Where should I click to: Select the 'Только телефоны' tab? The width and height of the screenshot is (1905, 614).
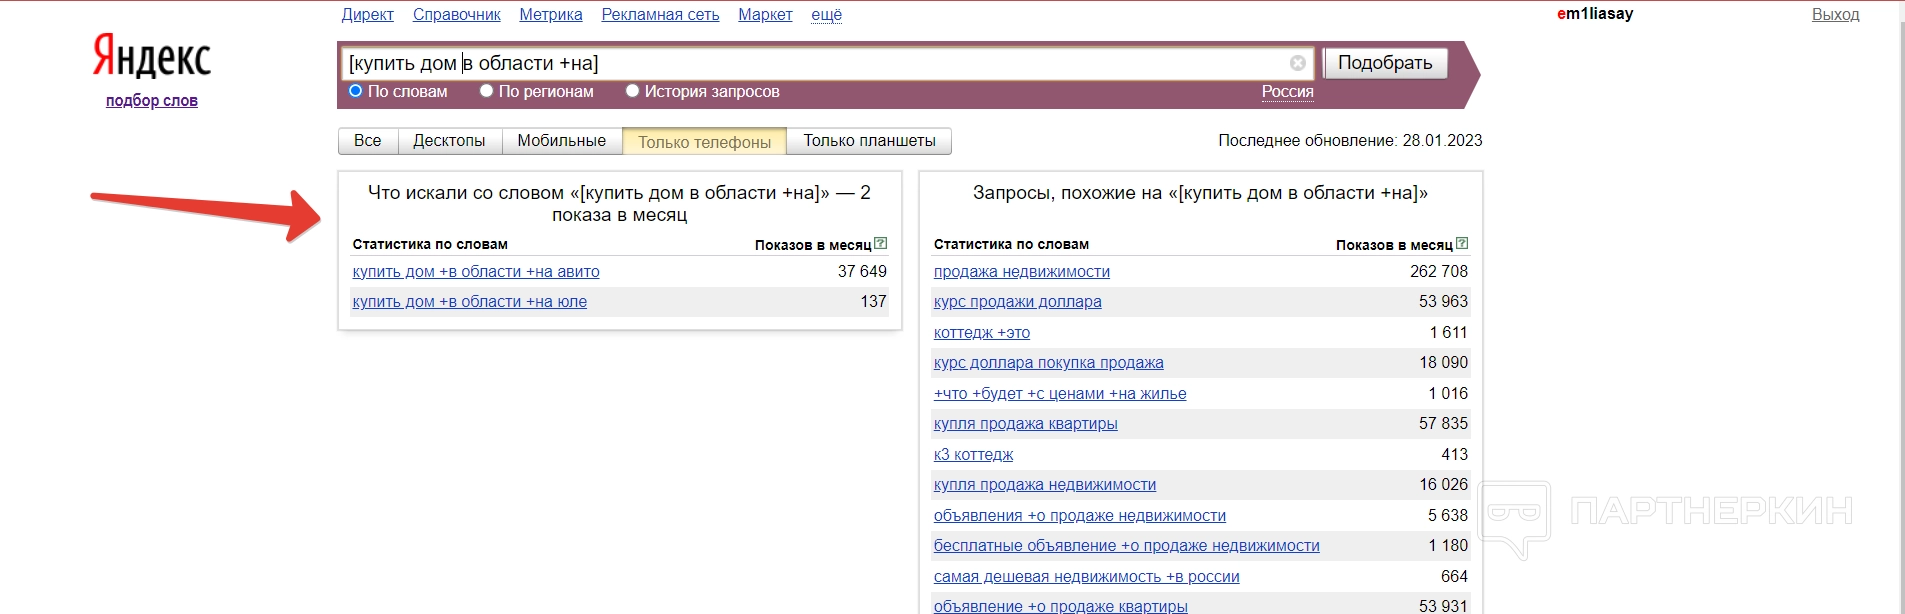(705, 142)
